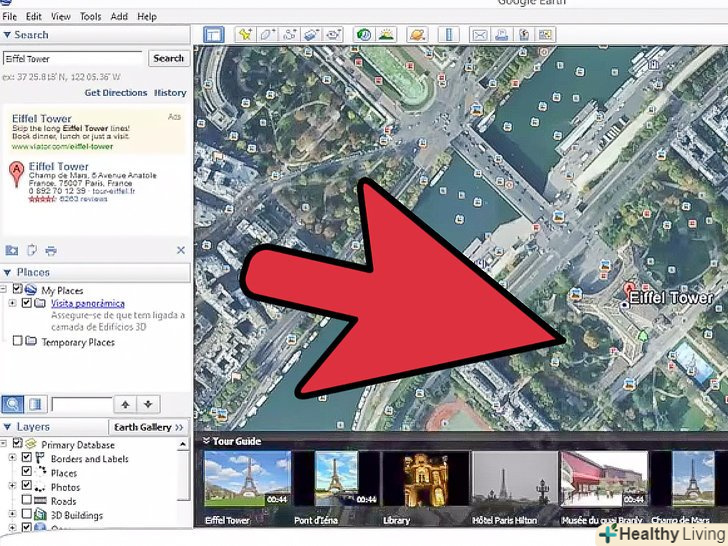
Task: Click the Get Directions link
Action: click(115, 93)
